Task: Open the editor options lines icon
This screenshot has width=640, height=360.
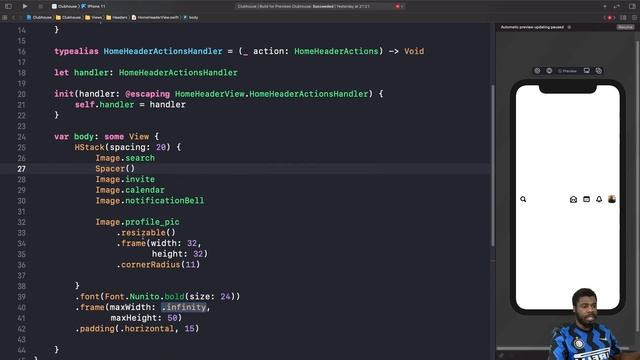Action: (x=623, y=18)
